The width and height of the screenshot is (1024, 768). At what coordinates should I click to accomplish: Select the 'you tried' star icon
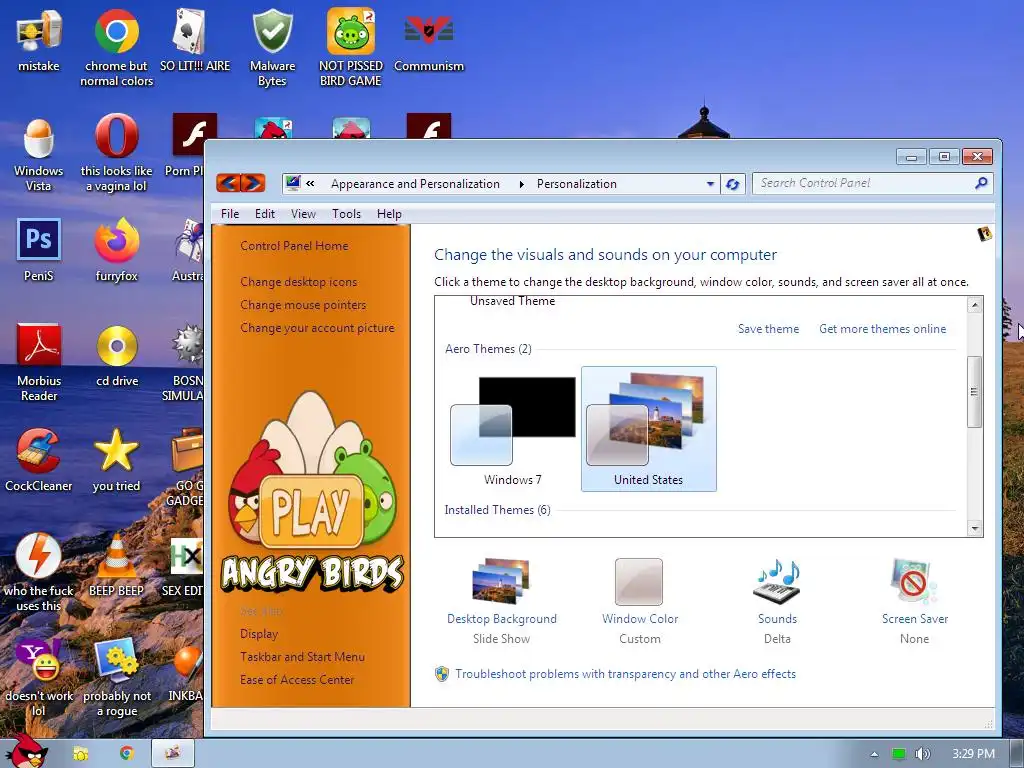pyautogui.click(x=116, y=460)
